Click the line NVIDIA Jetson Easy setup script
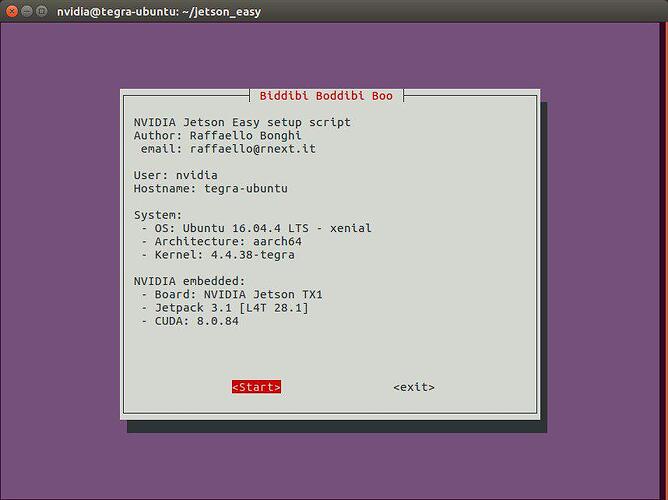This screenshot has height=500, width=668. 242,122
